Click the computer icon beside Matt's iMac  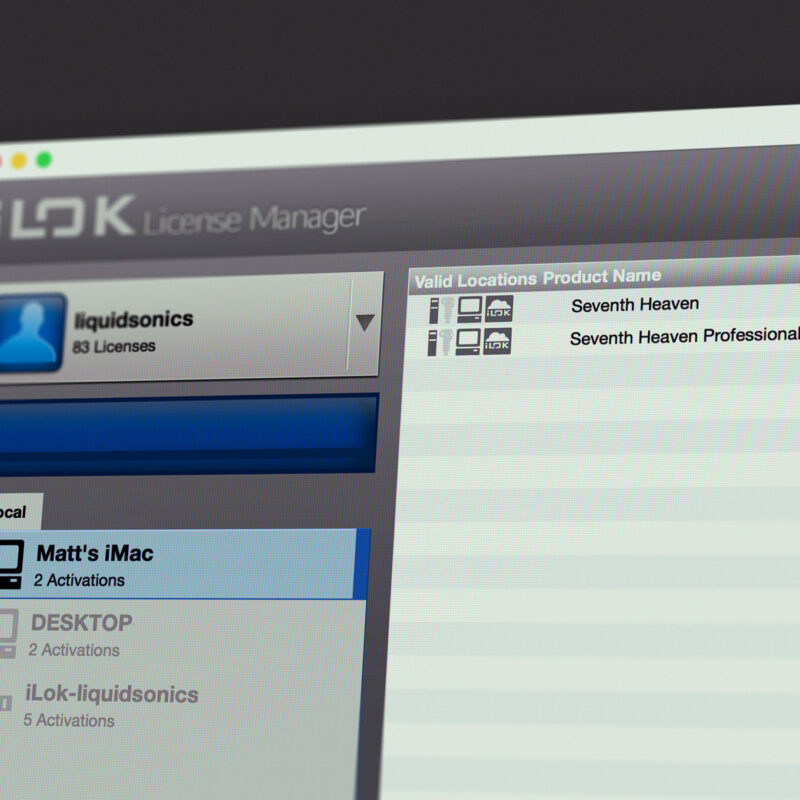coord(11,565)
